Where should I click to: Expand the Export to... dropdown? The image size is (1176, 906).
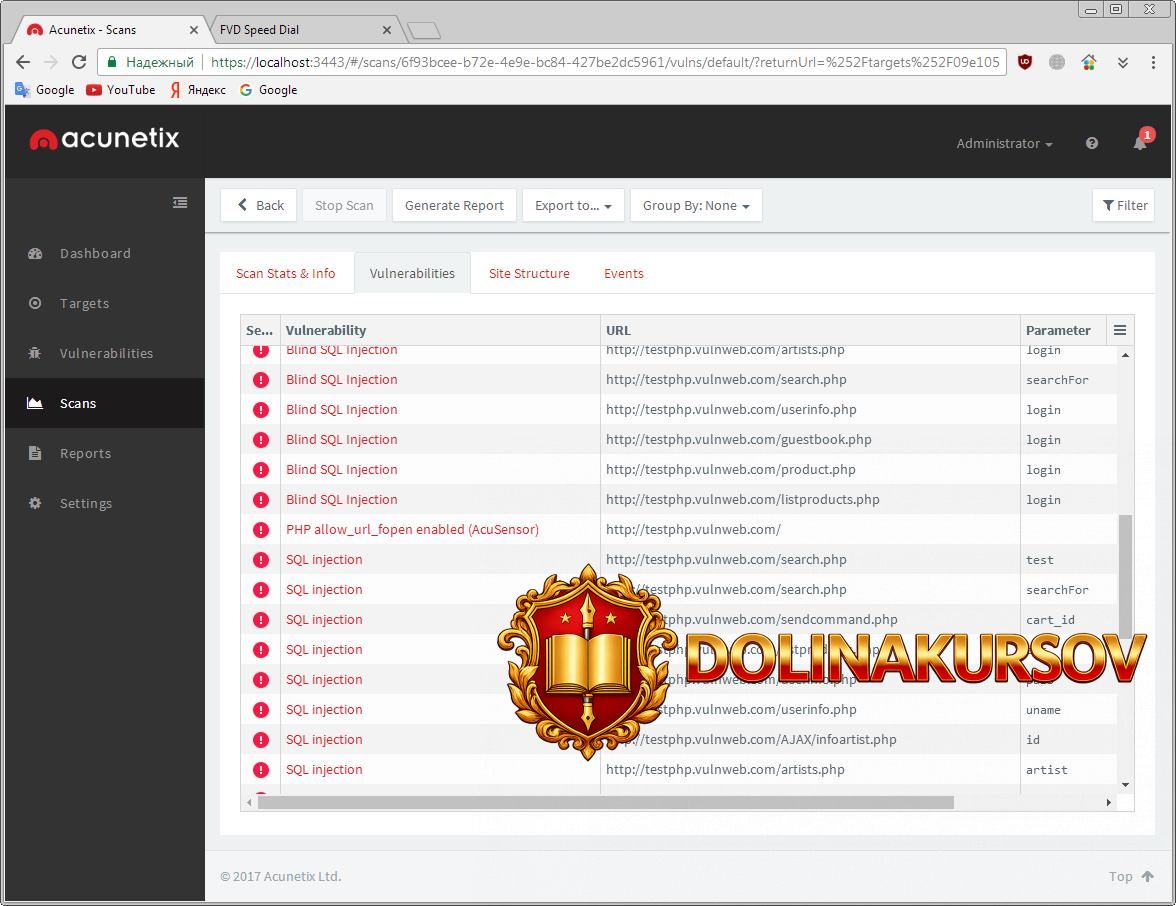point(573,205)
